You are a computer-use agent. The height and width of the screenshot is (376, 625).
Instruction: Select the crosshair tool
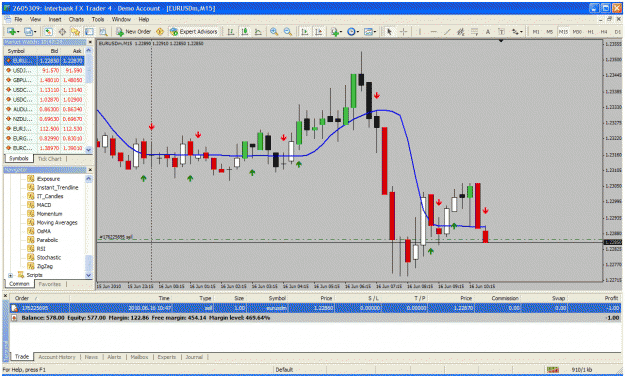(403, 31)
